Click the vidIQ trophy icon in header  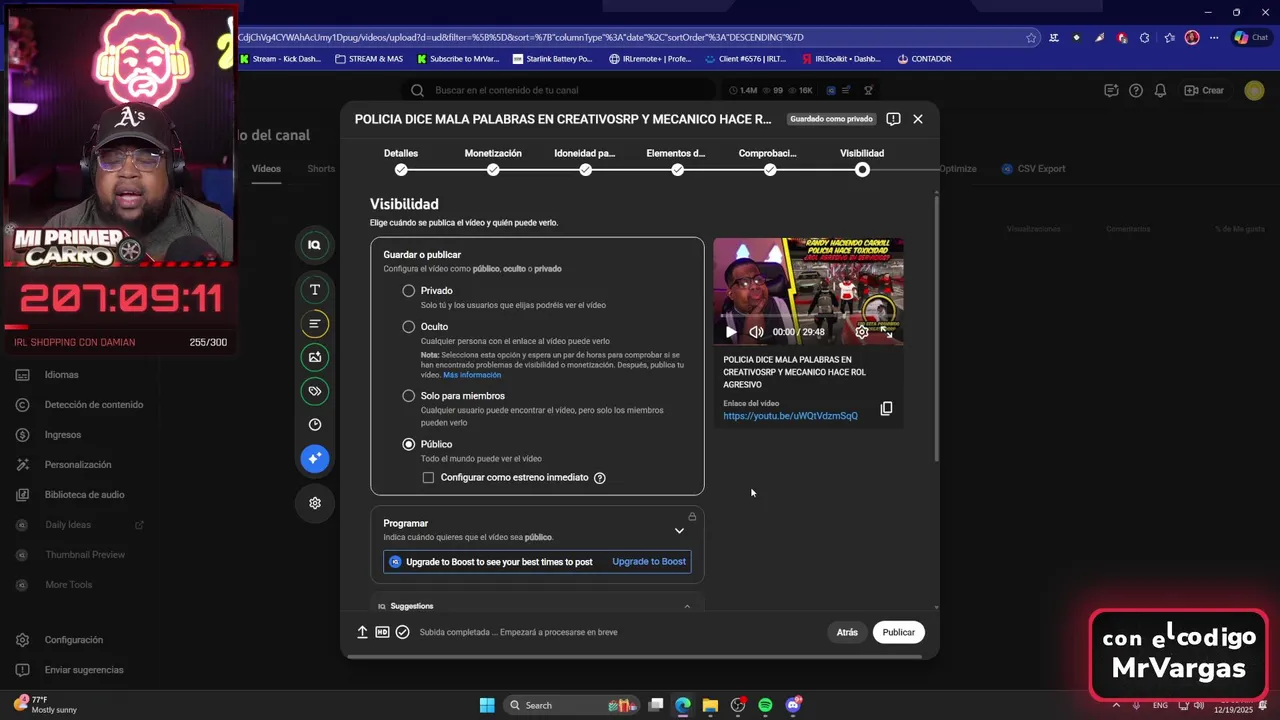(868, 90)
